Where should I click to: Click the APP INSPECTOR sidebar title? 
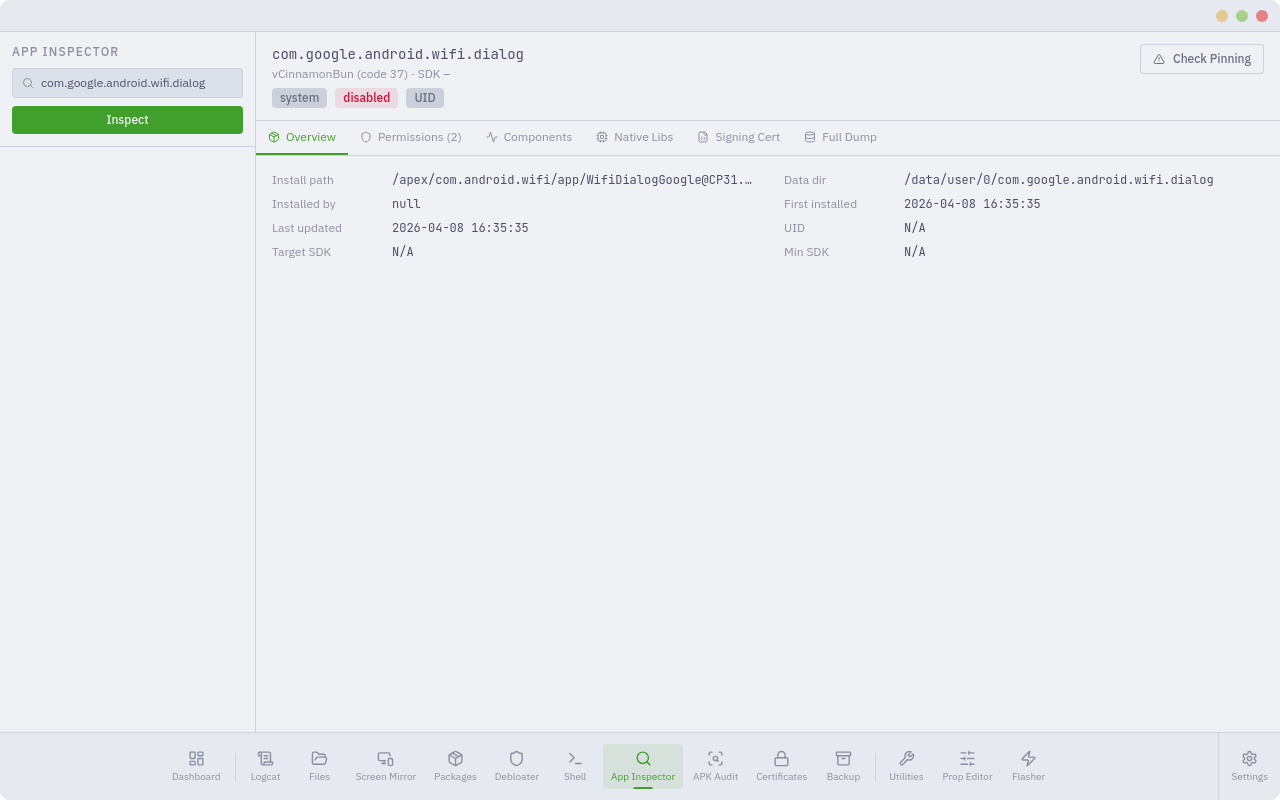[65, 52]
